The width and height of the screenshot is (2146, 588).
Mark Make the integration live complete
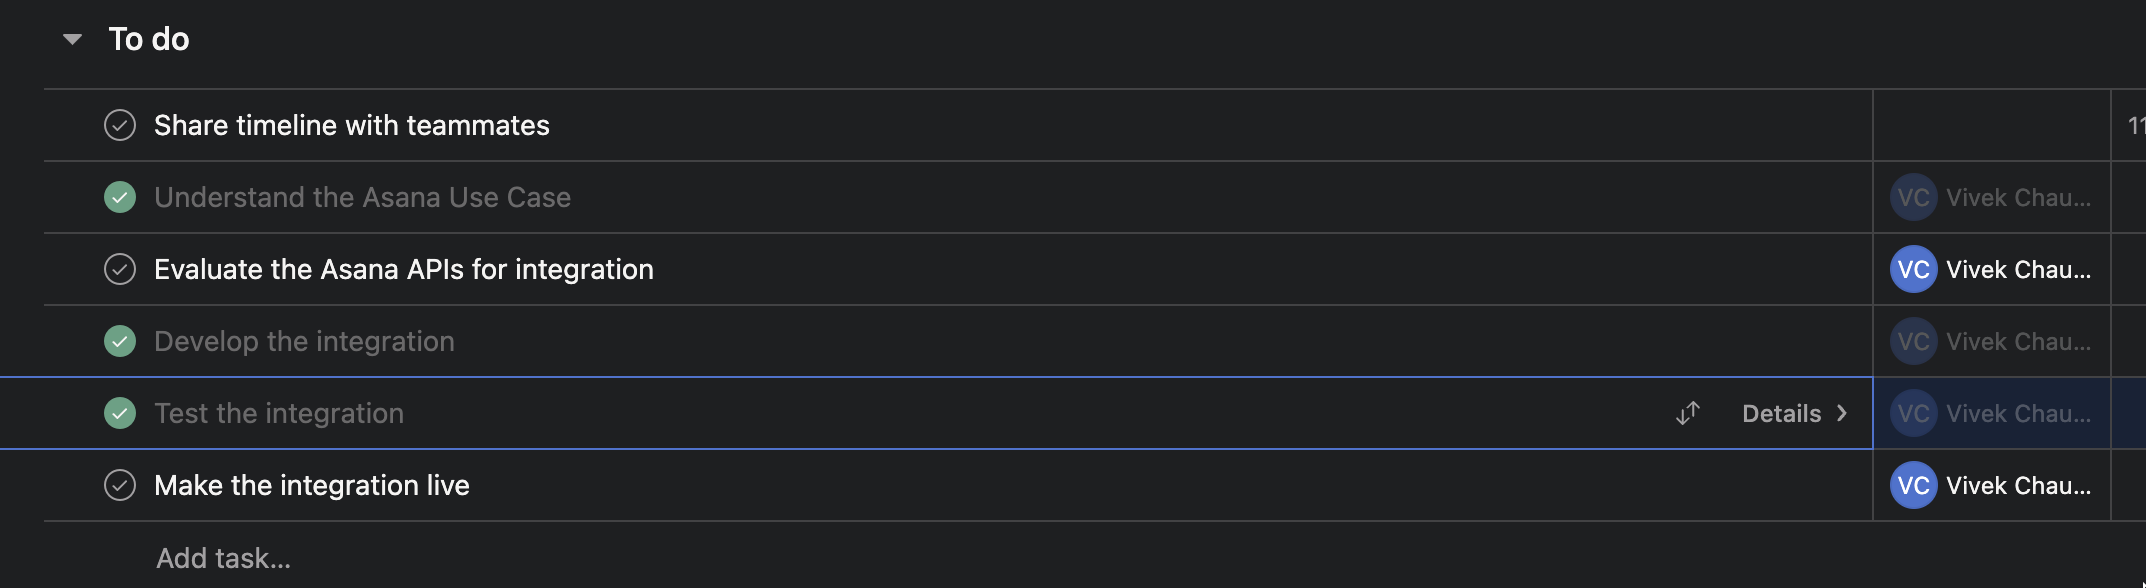pos(120,485)
